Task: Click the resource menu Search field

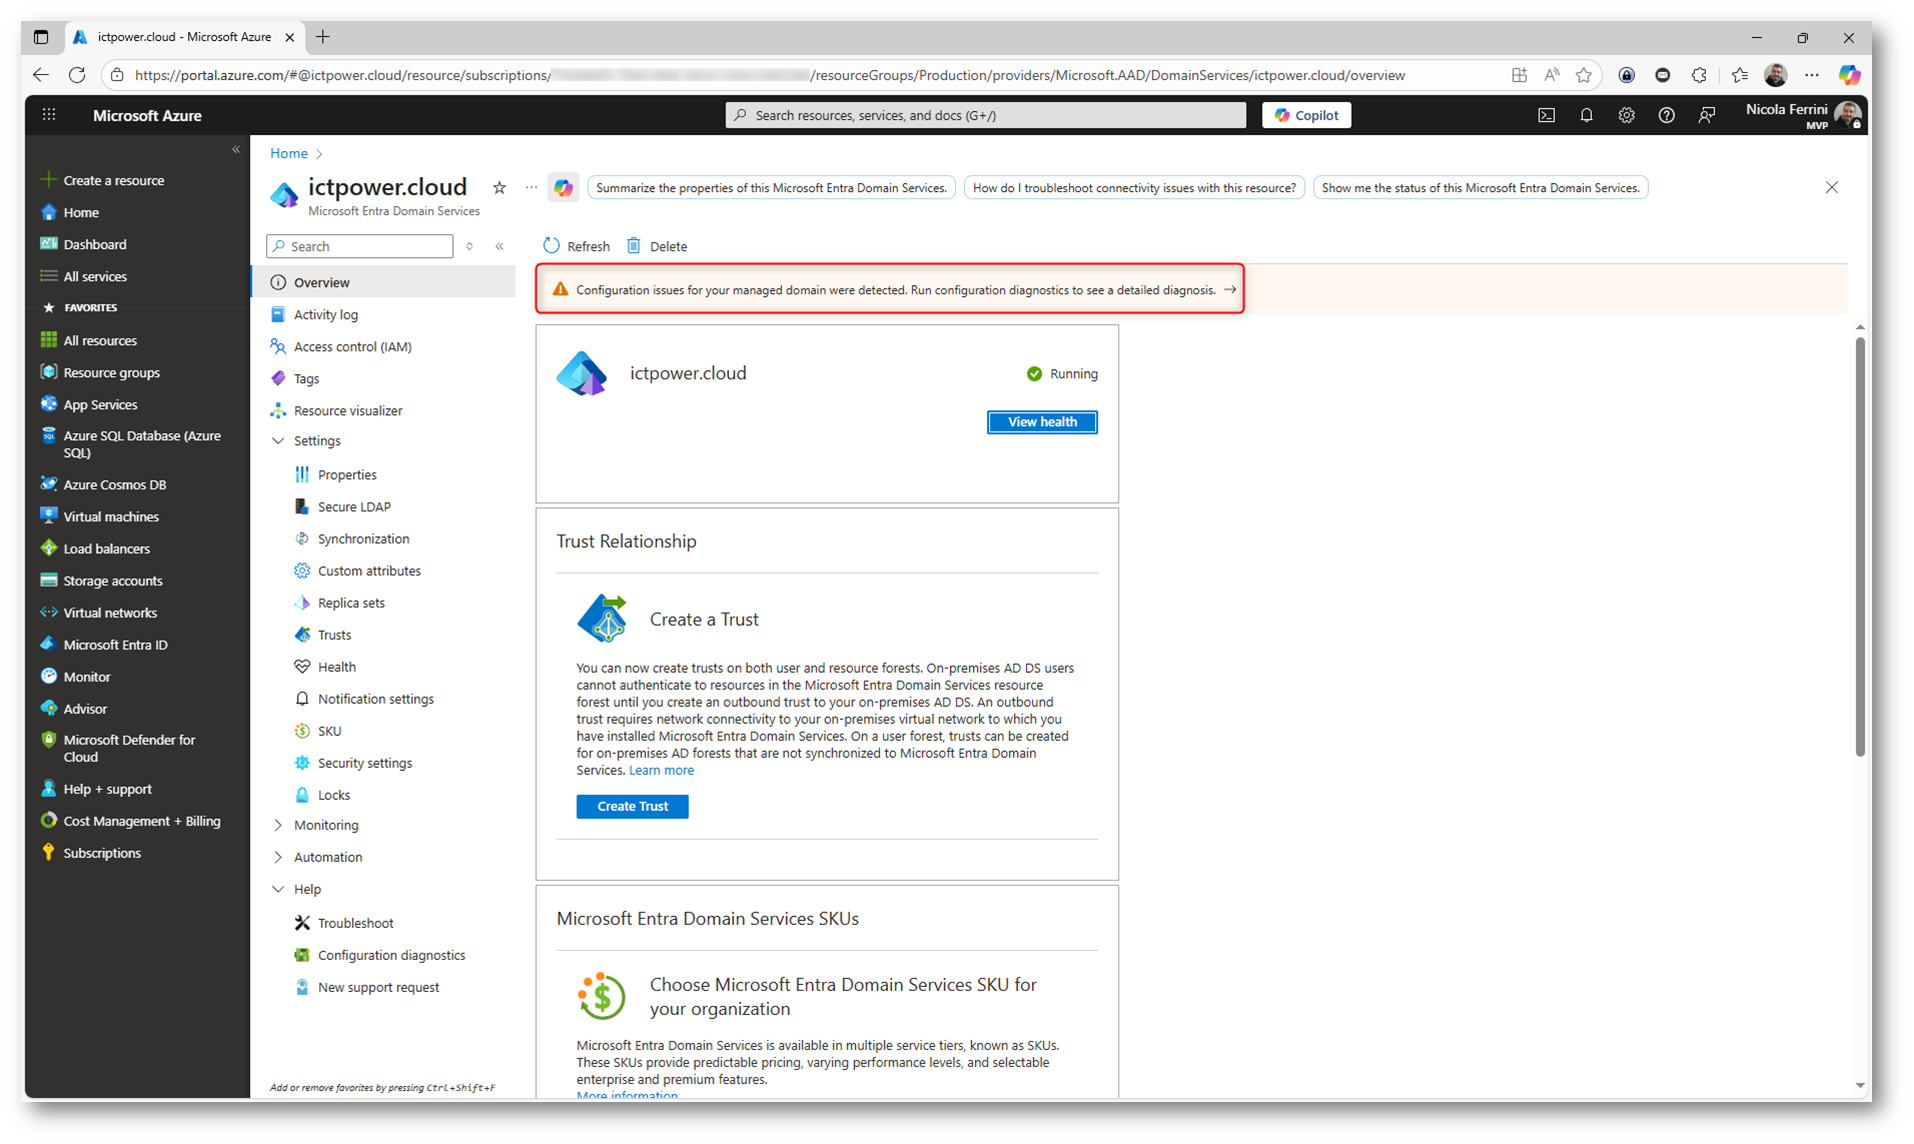Action: pos(360,246)
